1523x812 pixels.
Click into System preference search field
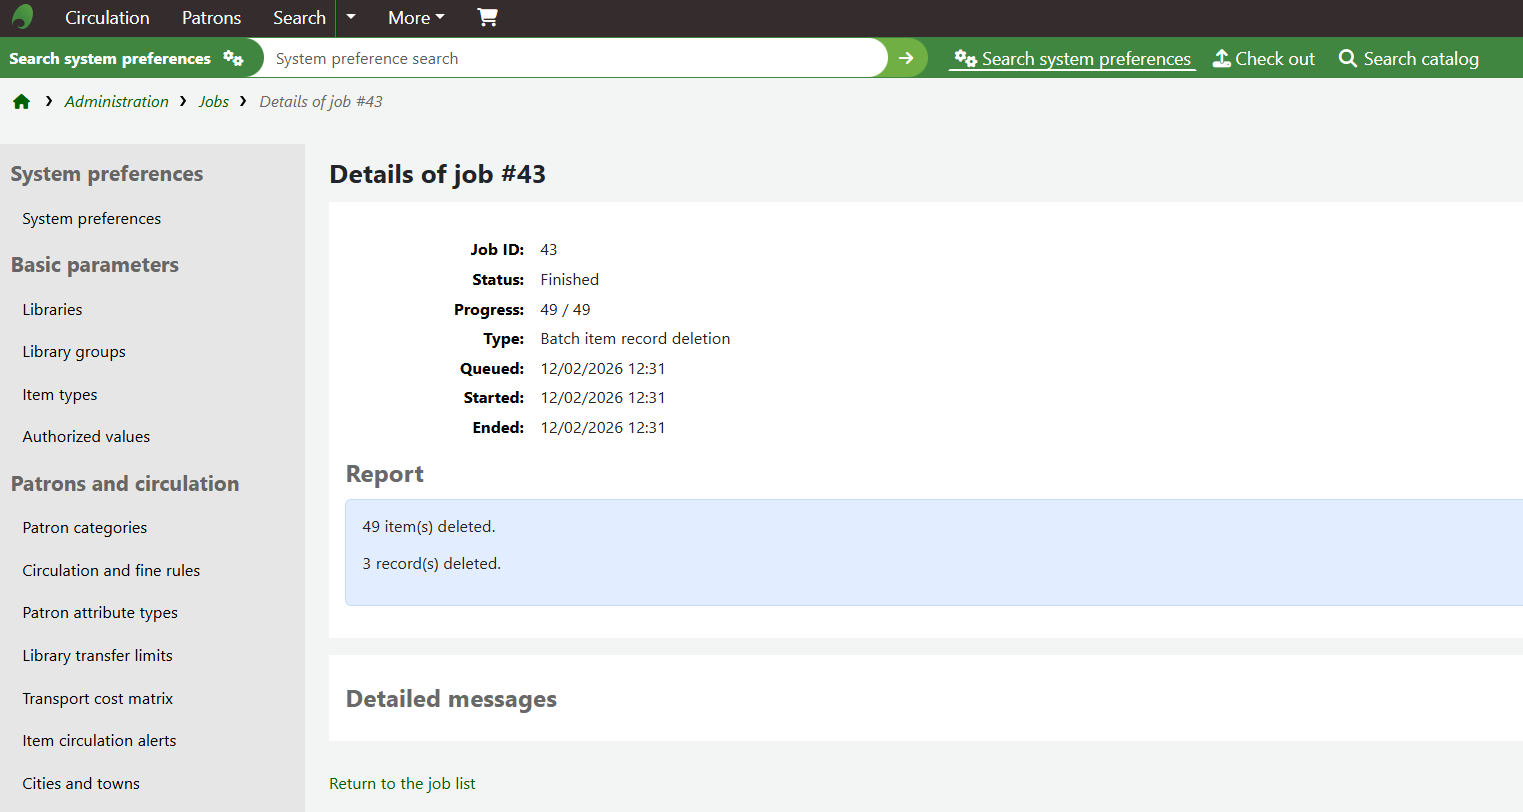575,59
